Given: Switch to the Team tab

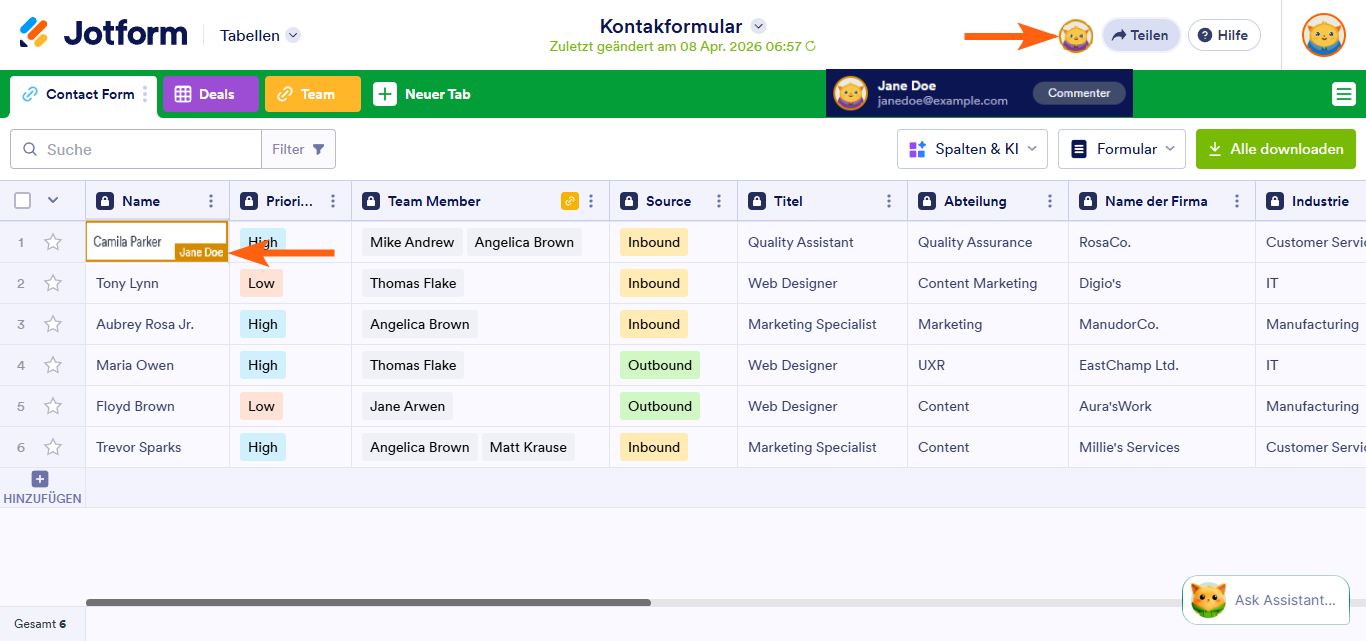Looking at the screenshot, I should click(312, 94).
